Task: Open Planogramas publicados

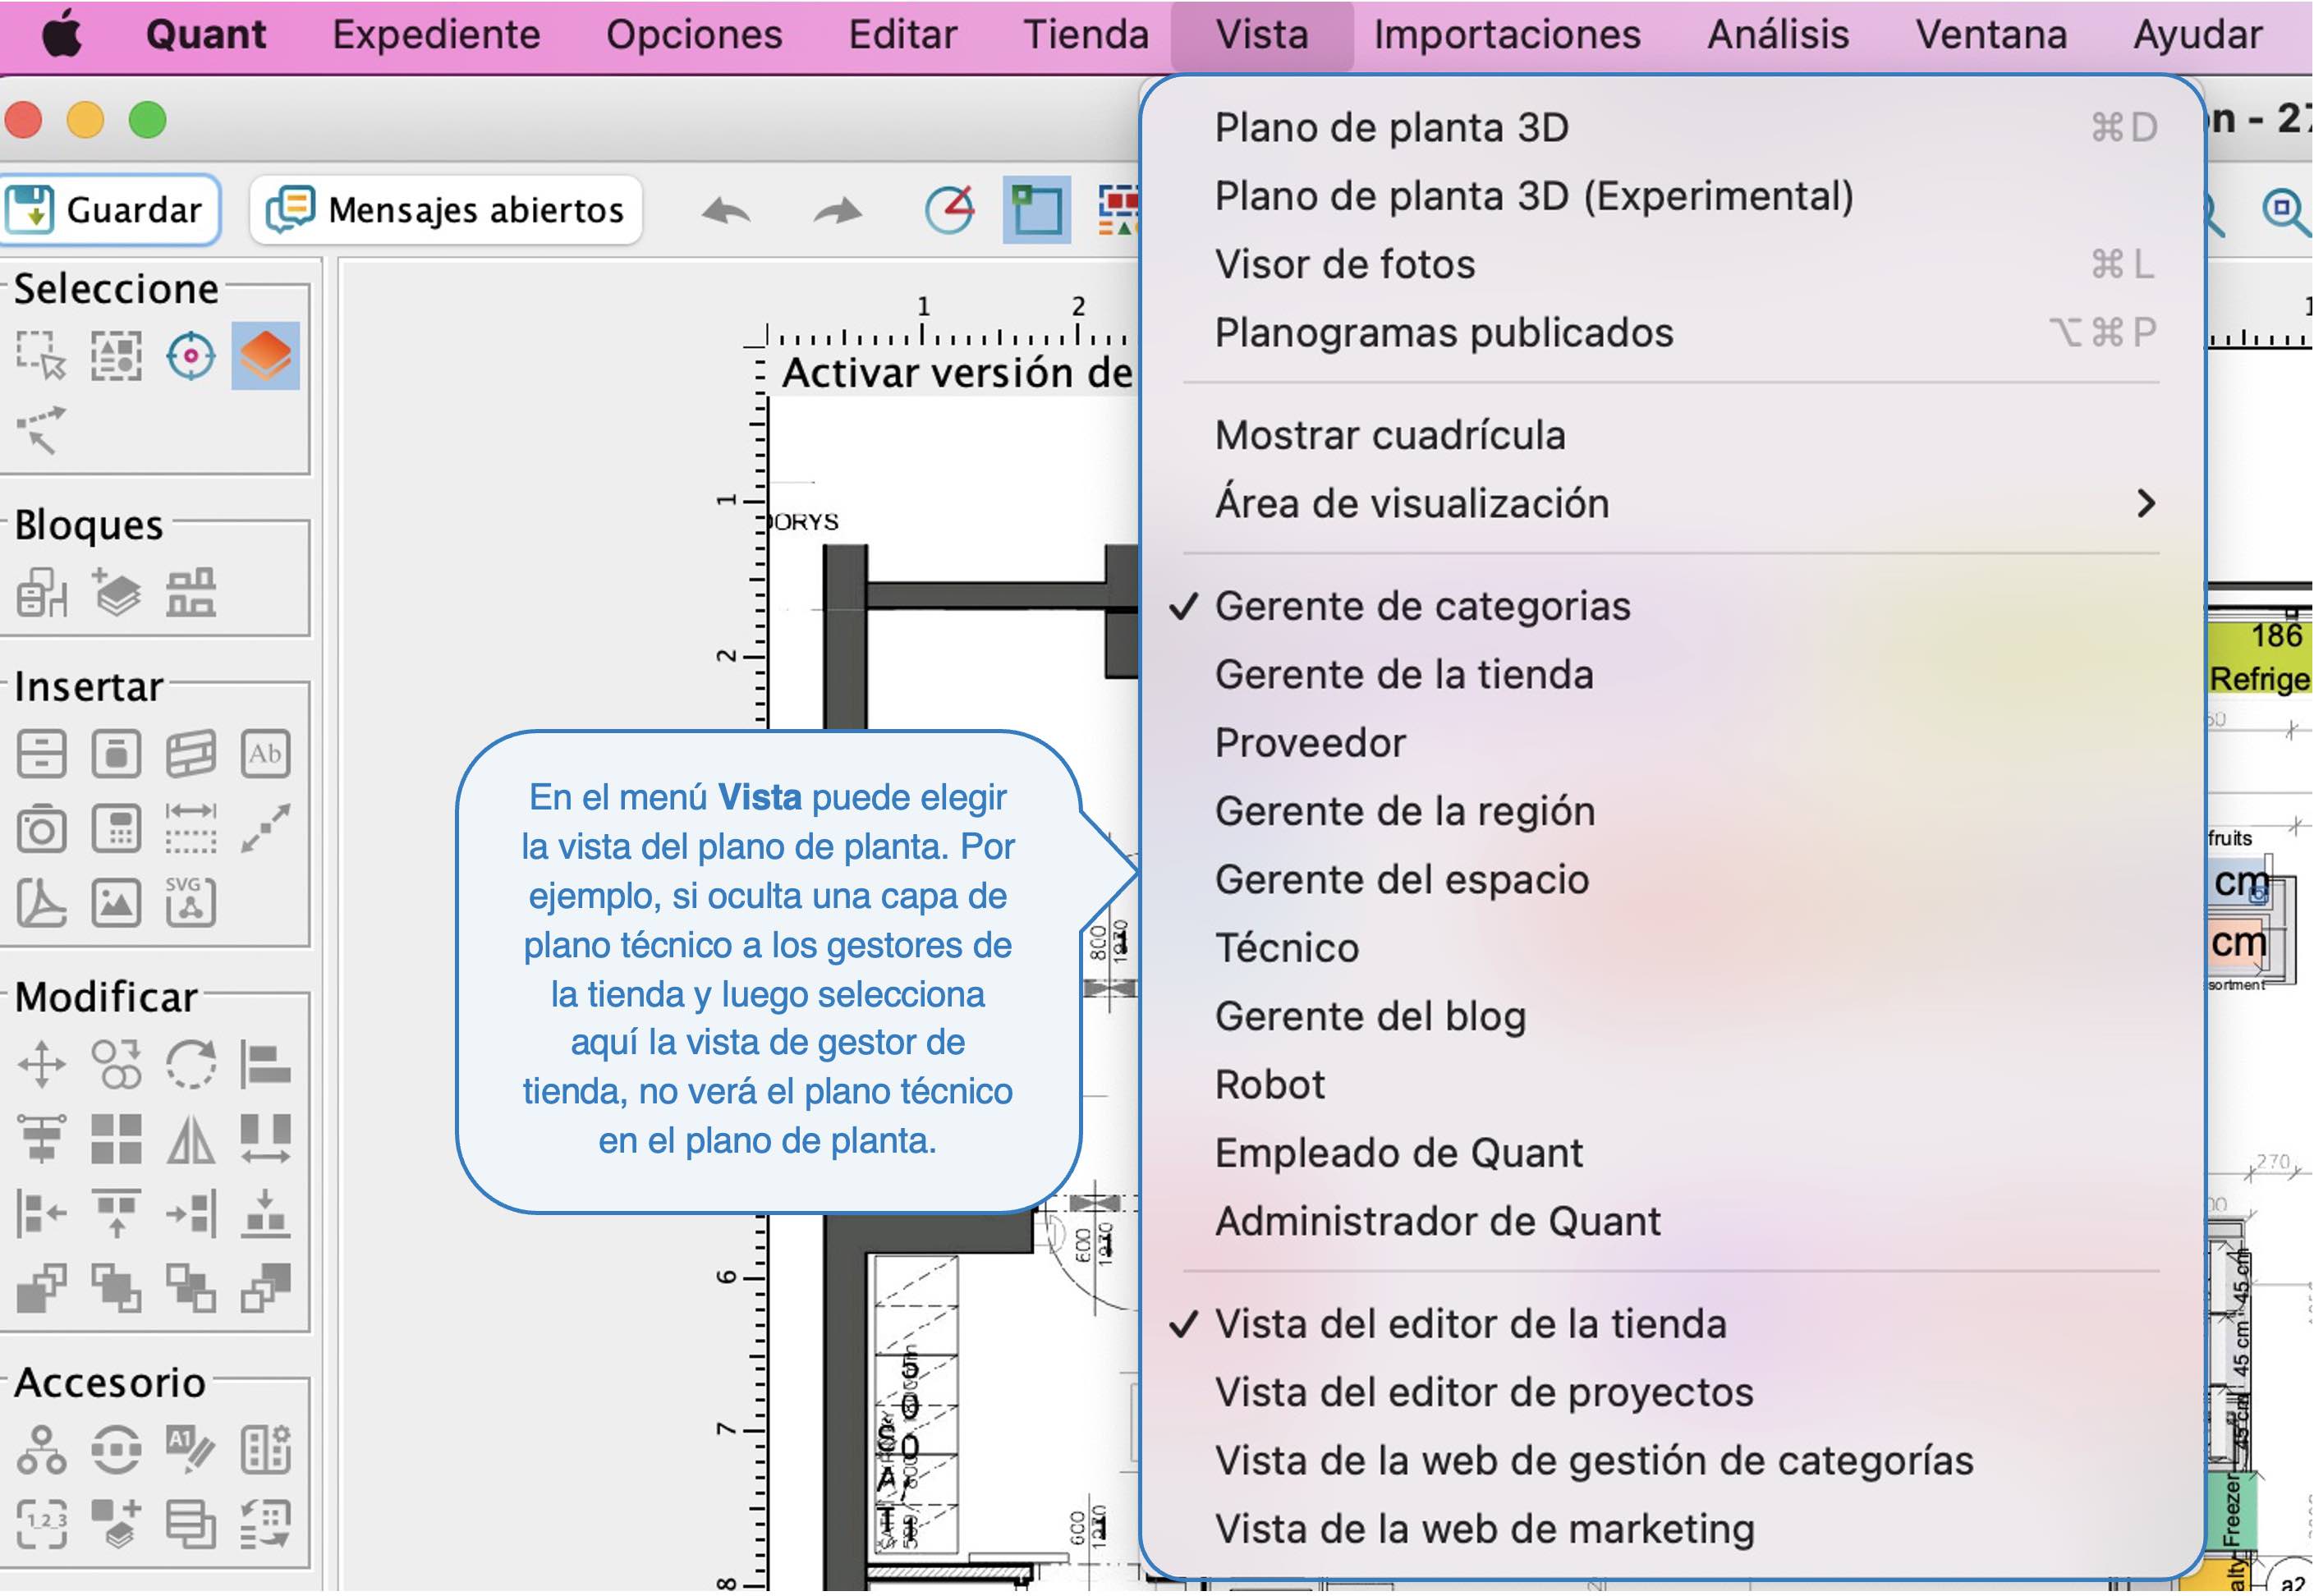Action: point(1672,333)
